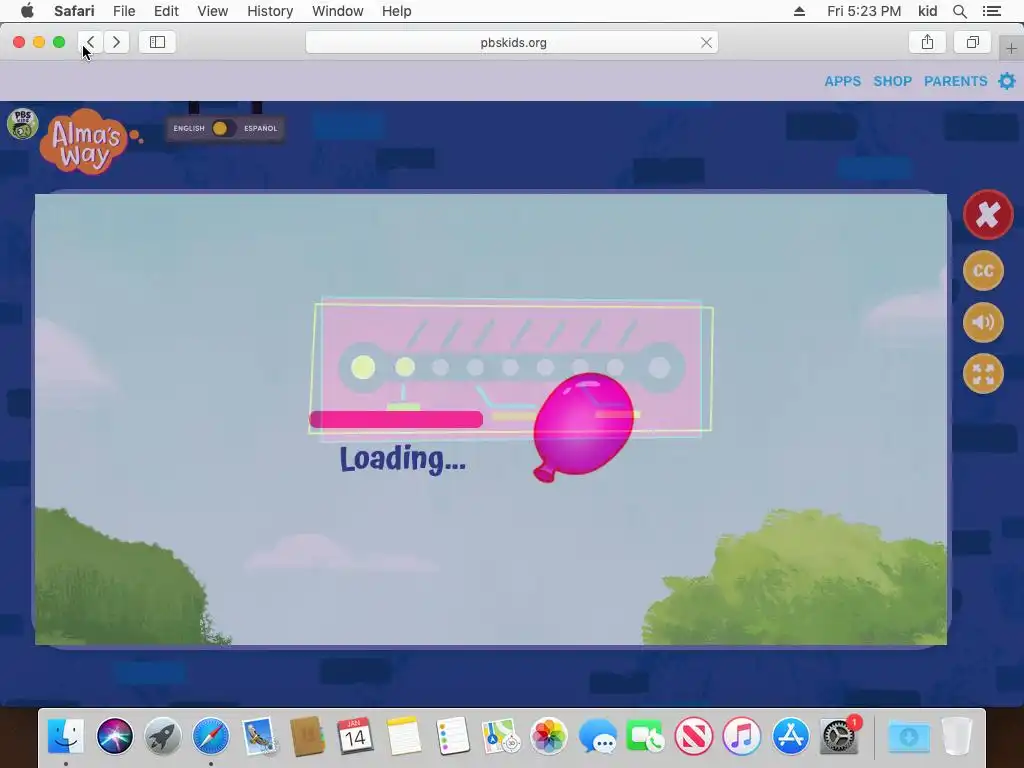Open the SHOP link
1024x768 pixels.
click(892, 81)
